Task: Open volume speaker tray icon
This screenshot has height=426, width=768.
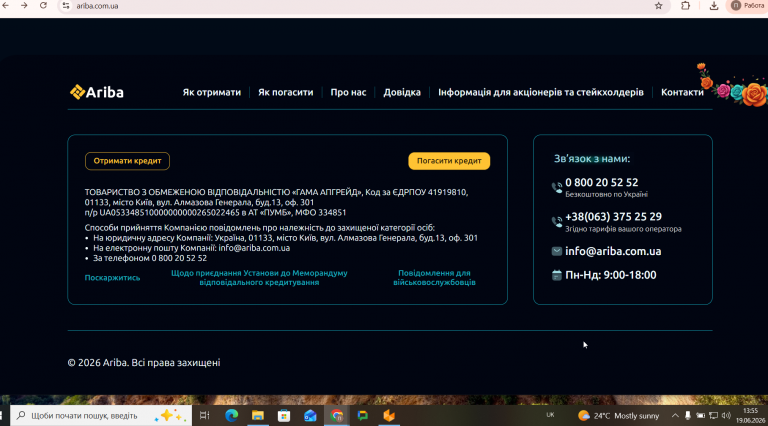Action: [x=726, y=416]
